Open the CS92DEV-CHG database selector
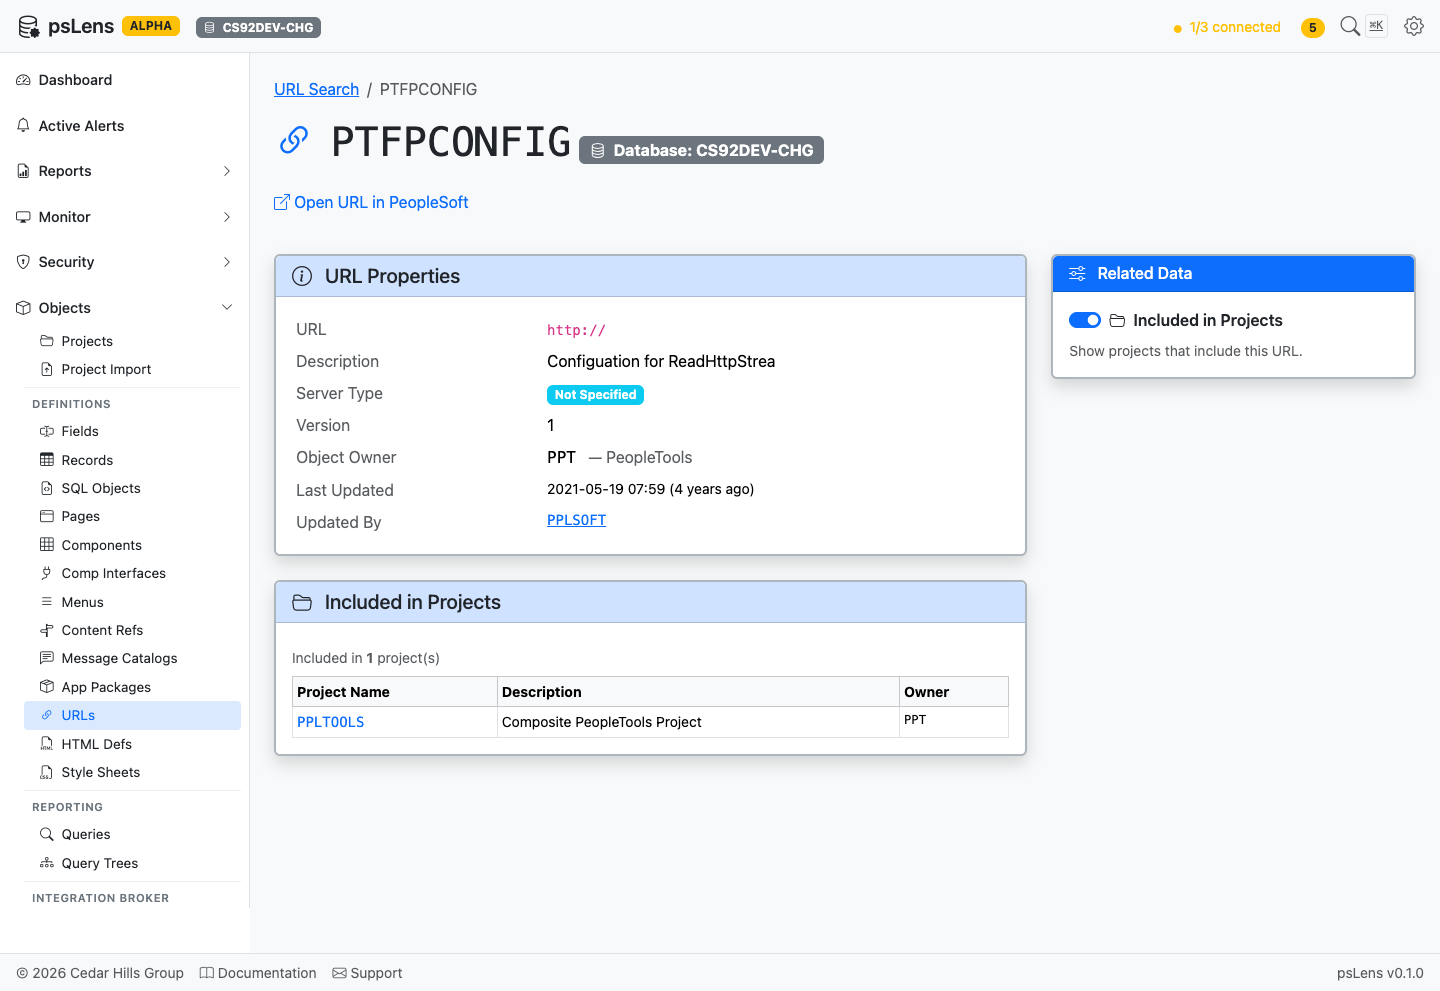Image resolution: width=1440 pixels, height=991 pixels. [x=258, y=27]
